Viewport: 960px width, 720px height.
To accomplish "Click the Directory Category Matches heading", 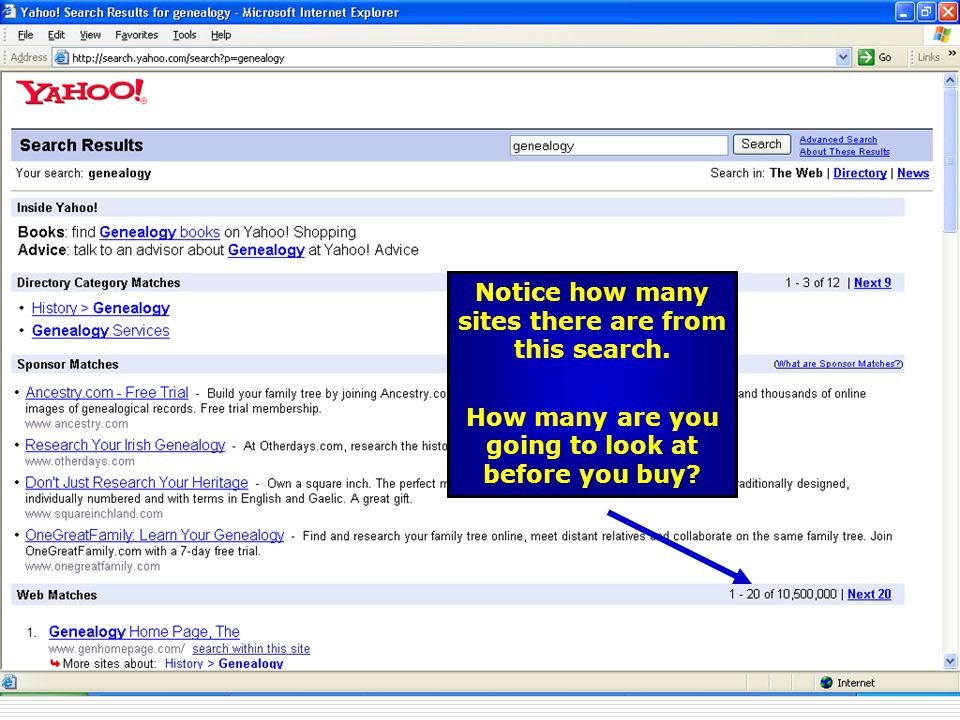I will click(x=99, y=283).
